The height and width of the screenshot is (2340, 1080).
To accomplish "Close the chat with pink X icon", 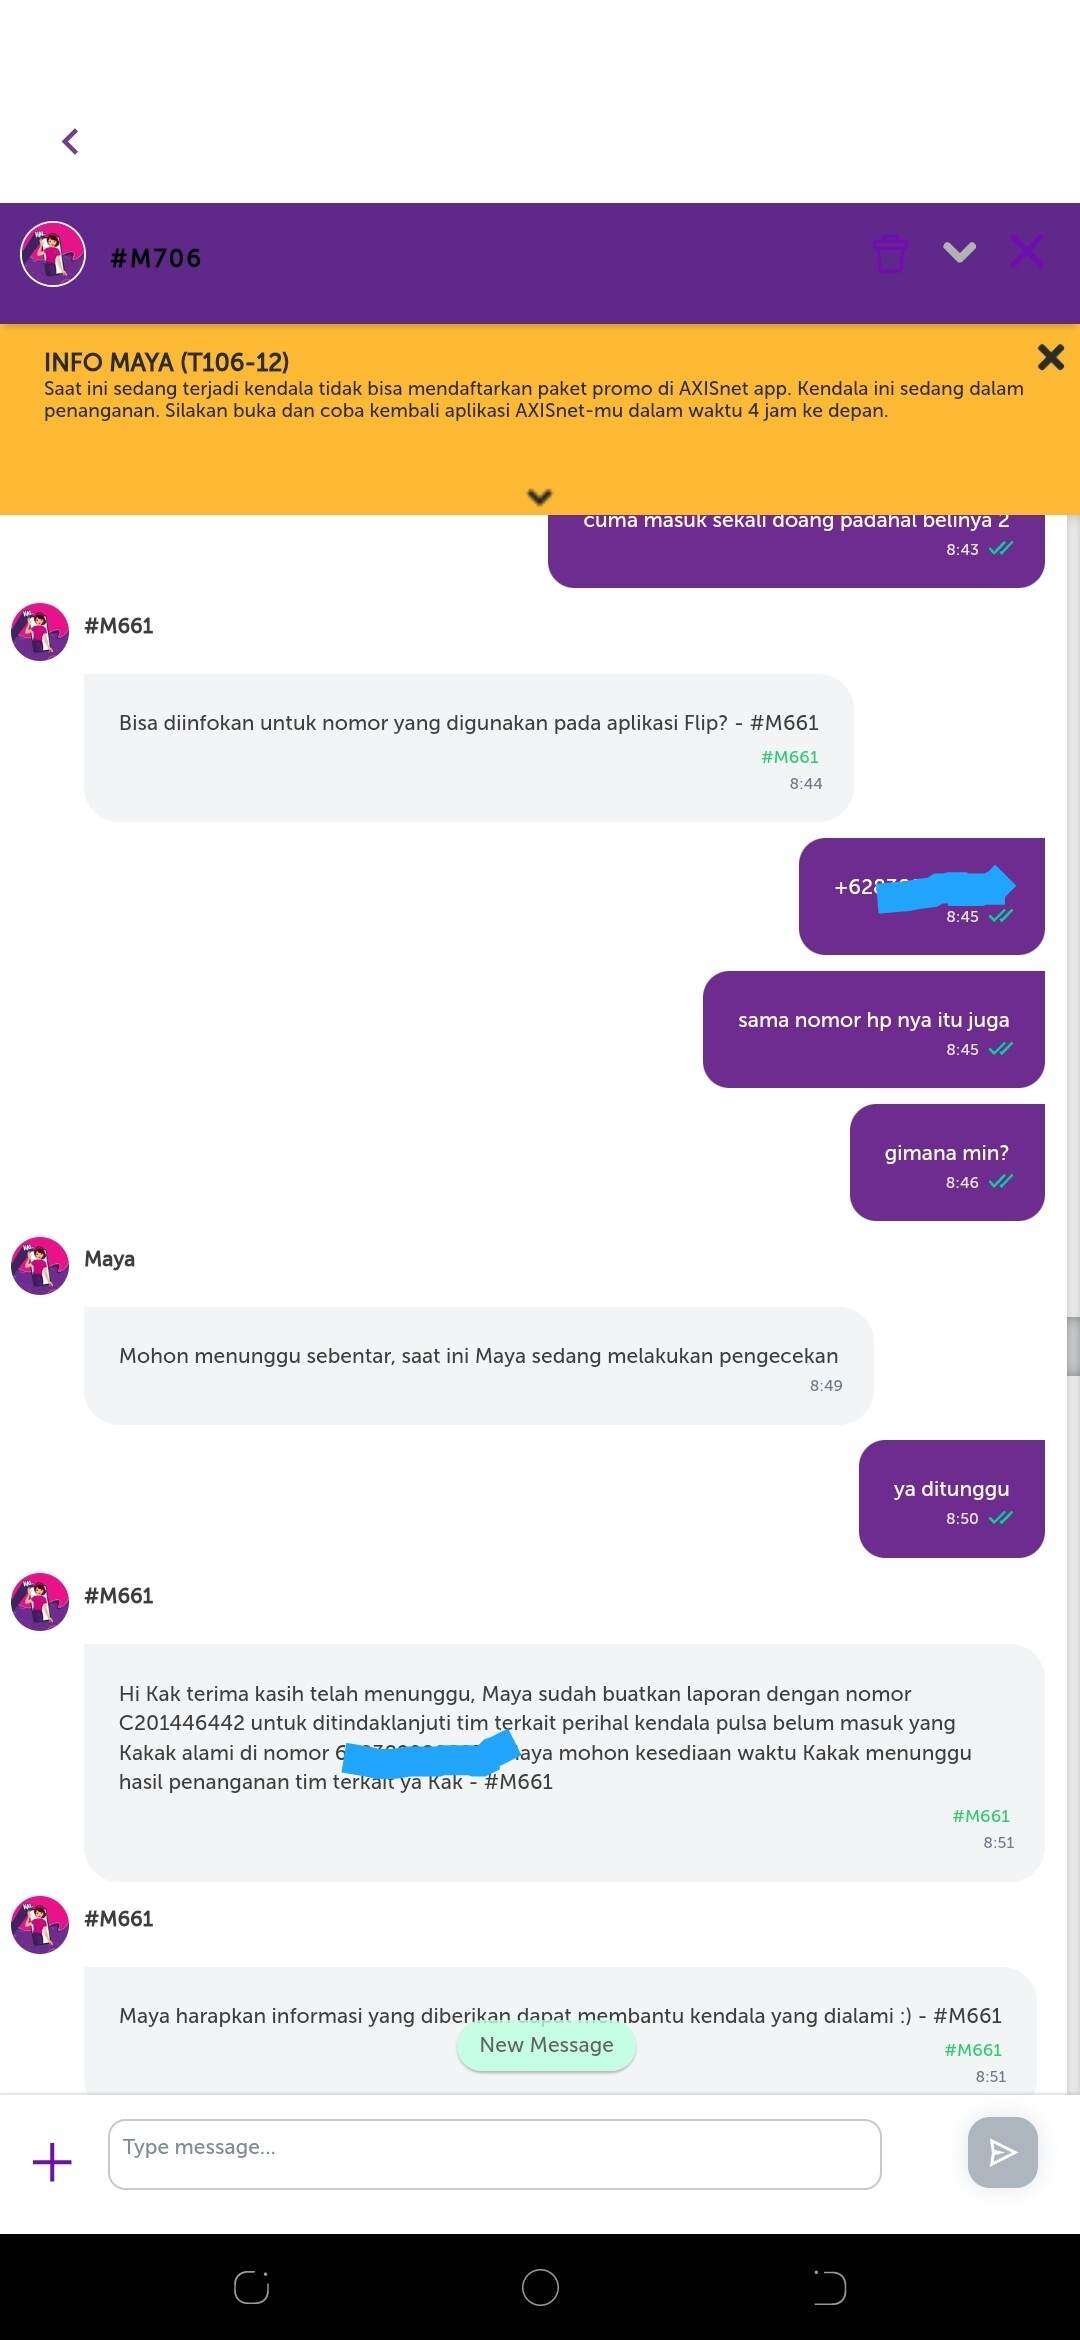I will tap(1027, 252).
